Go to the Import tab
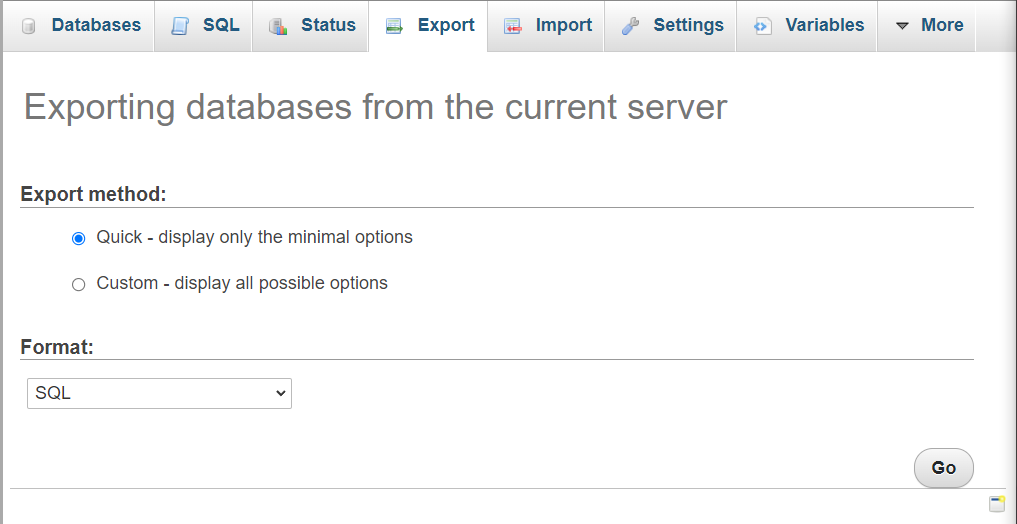 pyautogui.click(x=546, y=26)
